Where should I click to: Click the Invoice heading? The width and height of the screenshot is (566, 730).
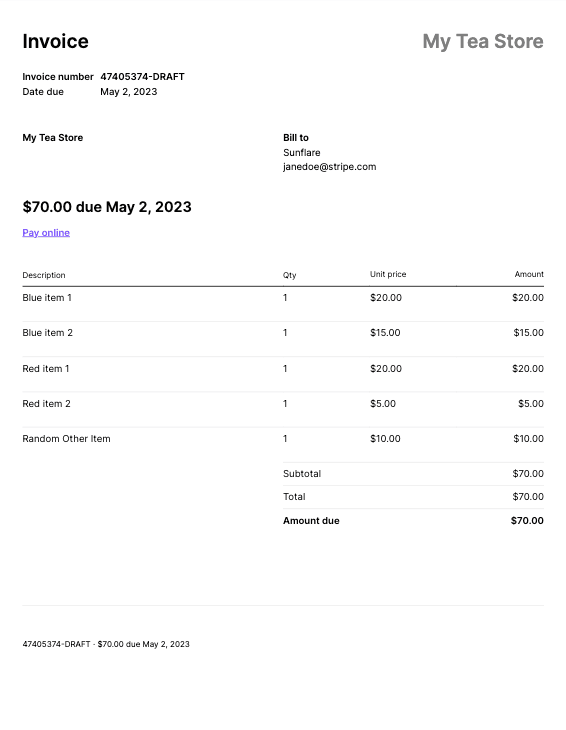[x=55, y=41]
